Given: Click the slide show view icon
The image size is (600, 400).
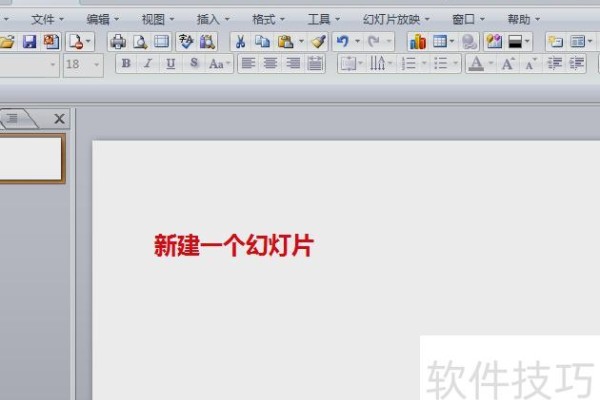Looking at the screenshot, I should tap(161, 41).
